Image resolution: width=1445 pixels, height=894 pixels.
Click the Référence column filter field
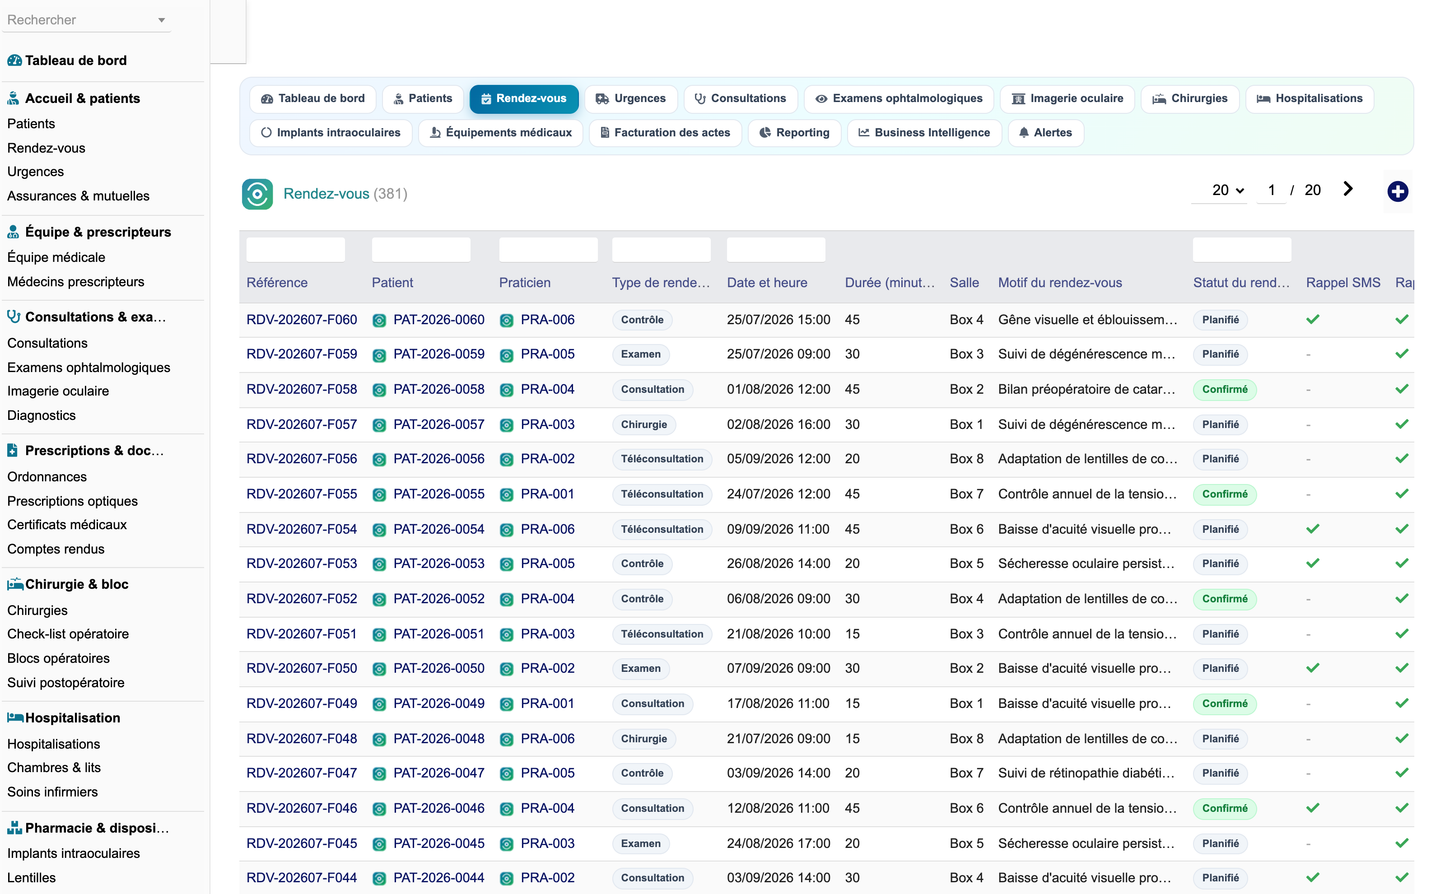point(296,250)
